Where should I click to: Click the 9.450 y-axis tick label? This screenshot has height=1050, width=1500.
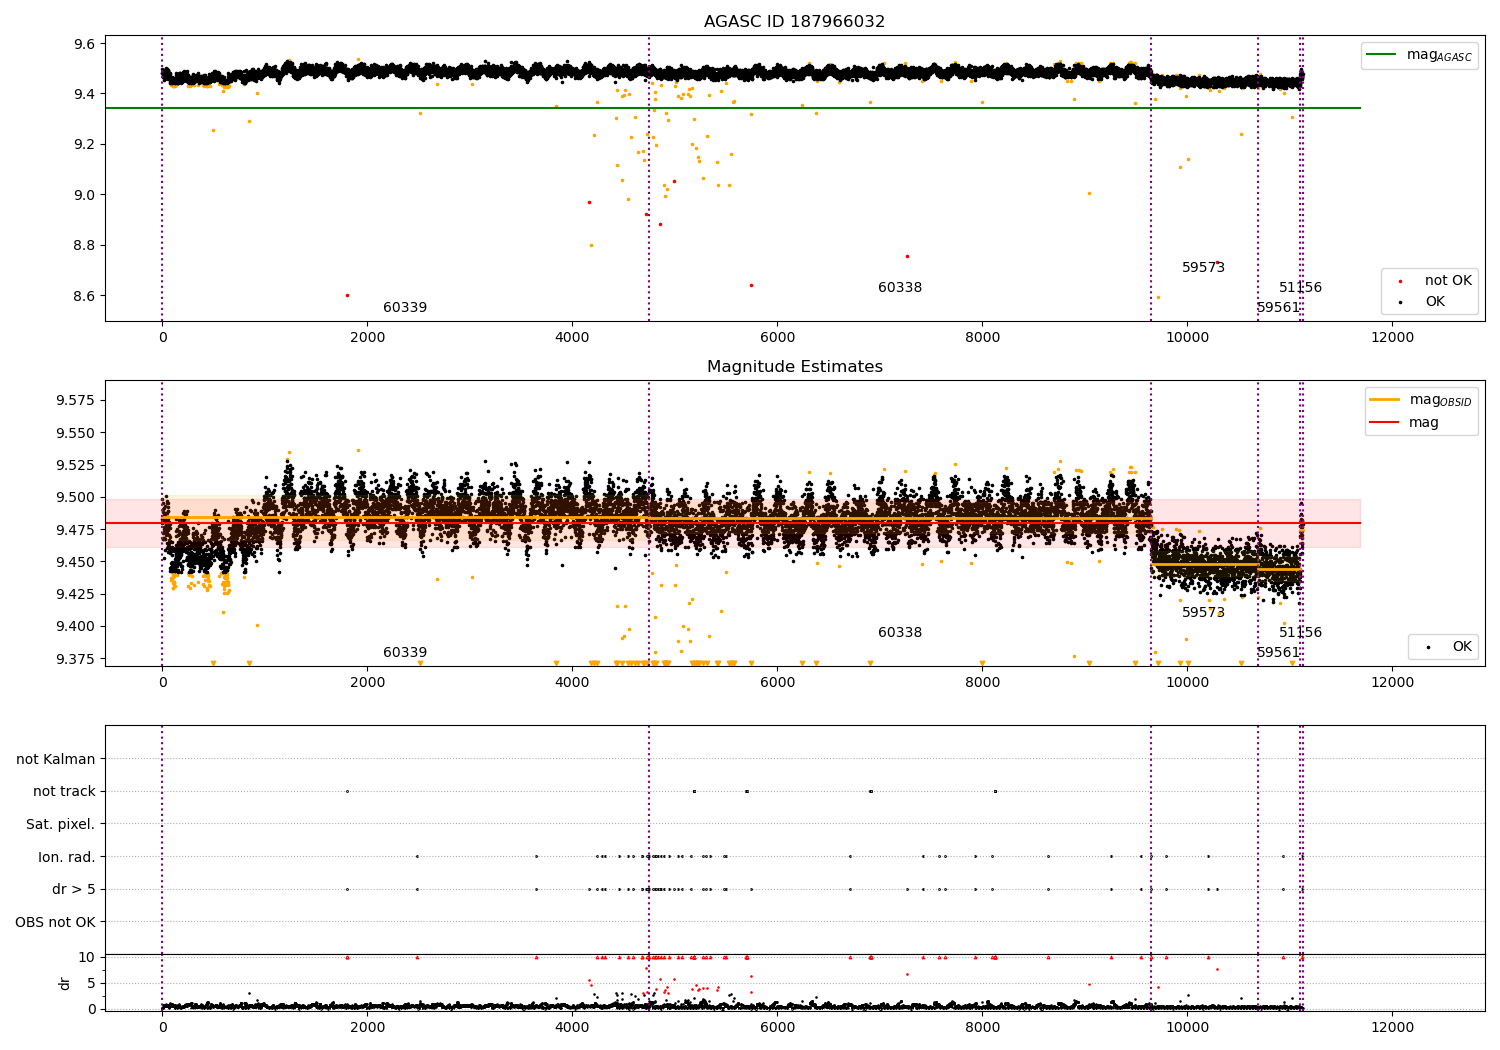(x=76, y=562)
